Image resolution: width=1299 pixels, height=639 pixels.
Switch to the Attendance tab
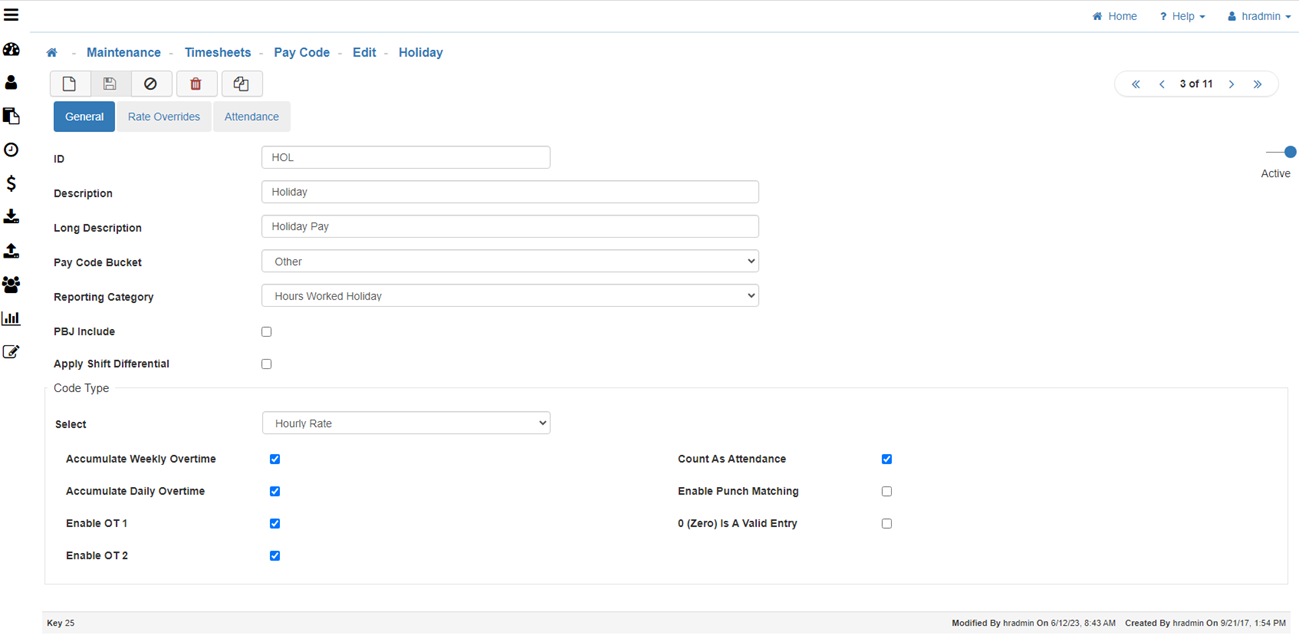251,117
